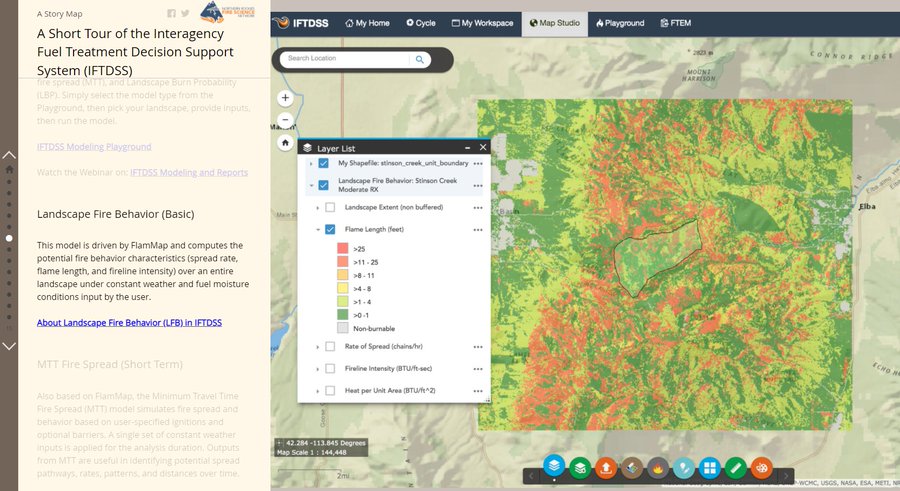Collapse the Flame Length legend arrow
This screenshot has width=900, height=491.
(x=317, y=230)
